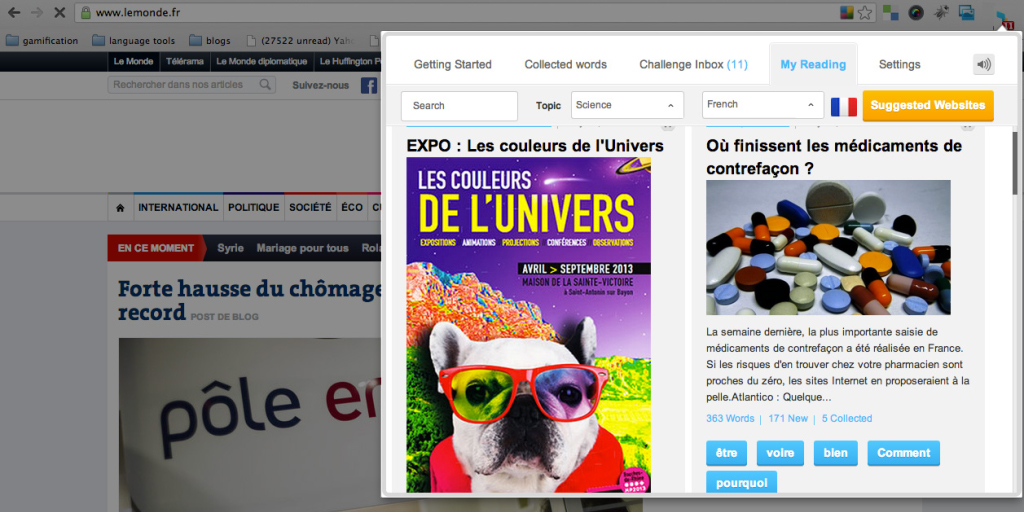Click the browser back arrow
The height and width of the screenshot is (512, 1024).
(x=14, y=12)
